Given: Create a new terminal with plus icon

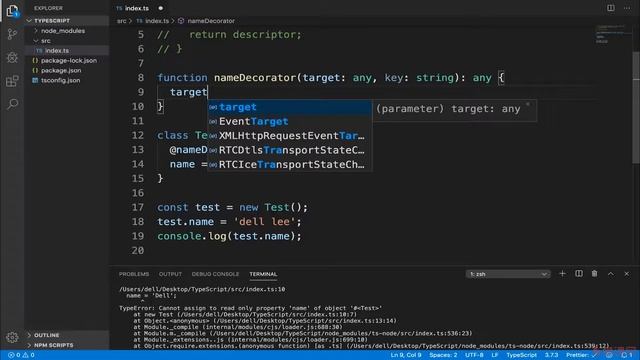Looking at the screenshot, I should pos(562,274).
